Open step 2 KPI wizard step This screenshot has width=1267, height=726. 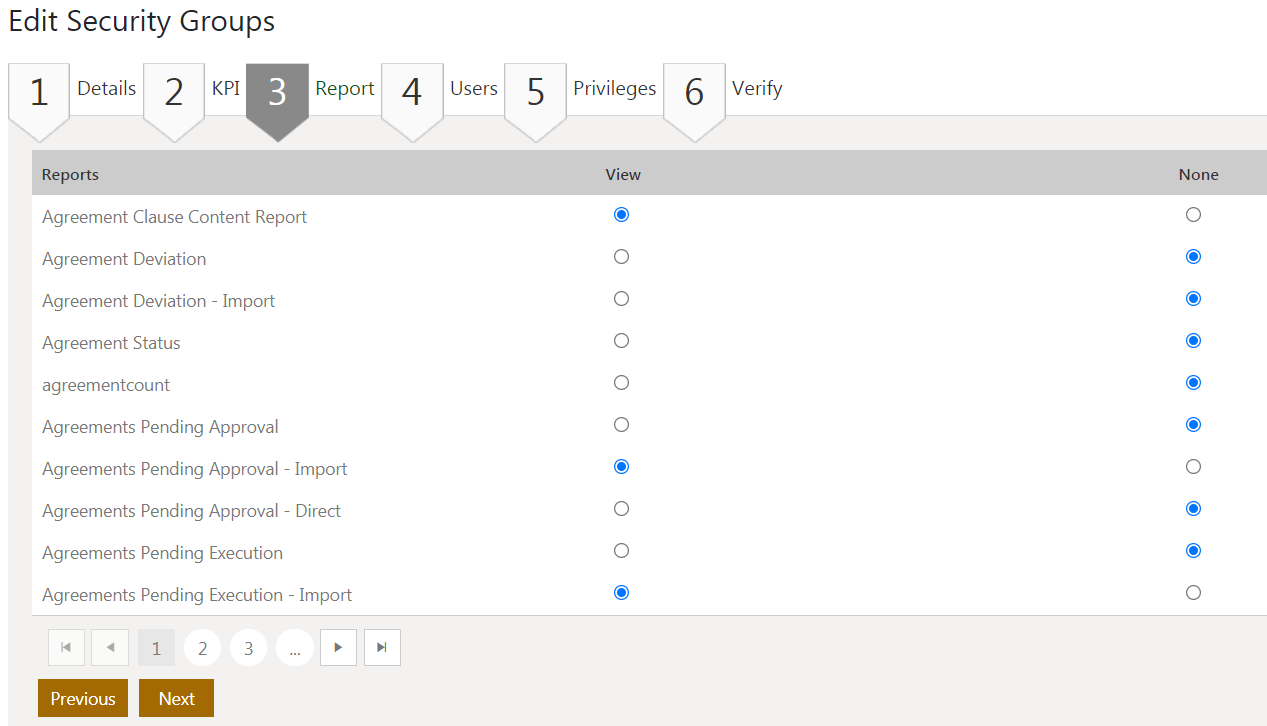tap(174, 92)
